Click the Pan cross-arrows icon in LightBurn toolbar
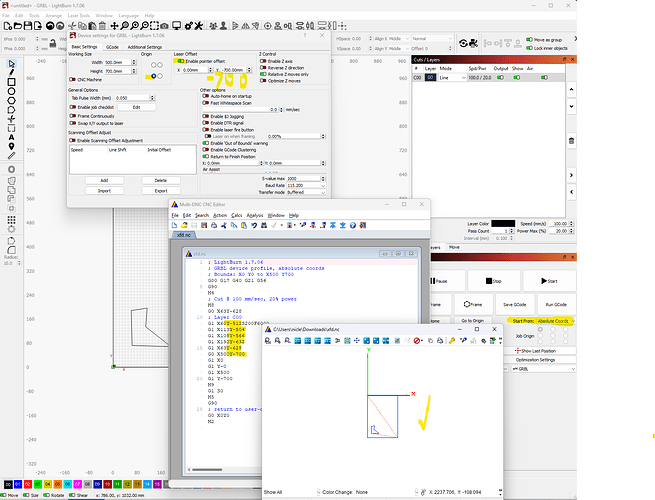 (114, 26)
